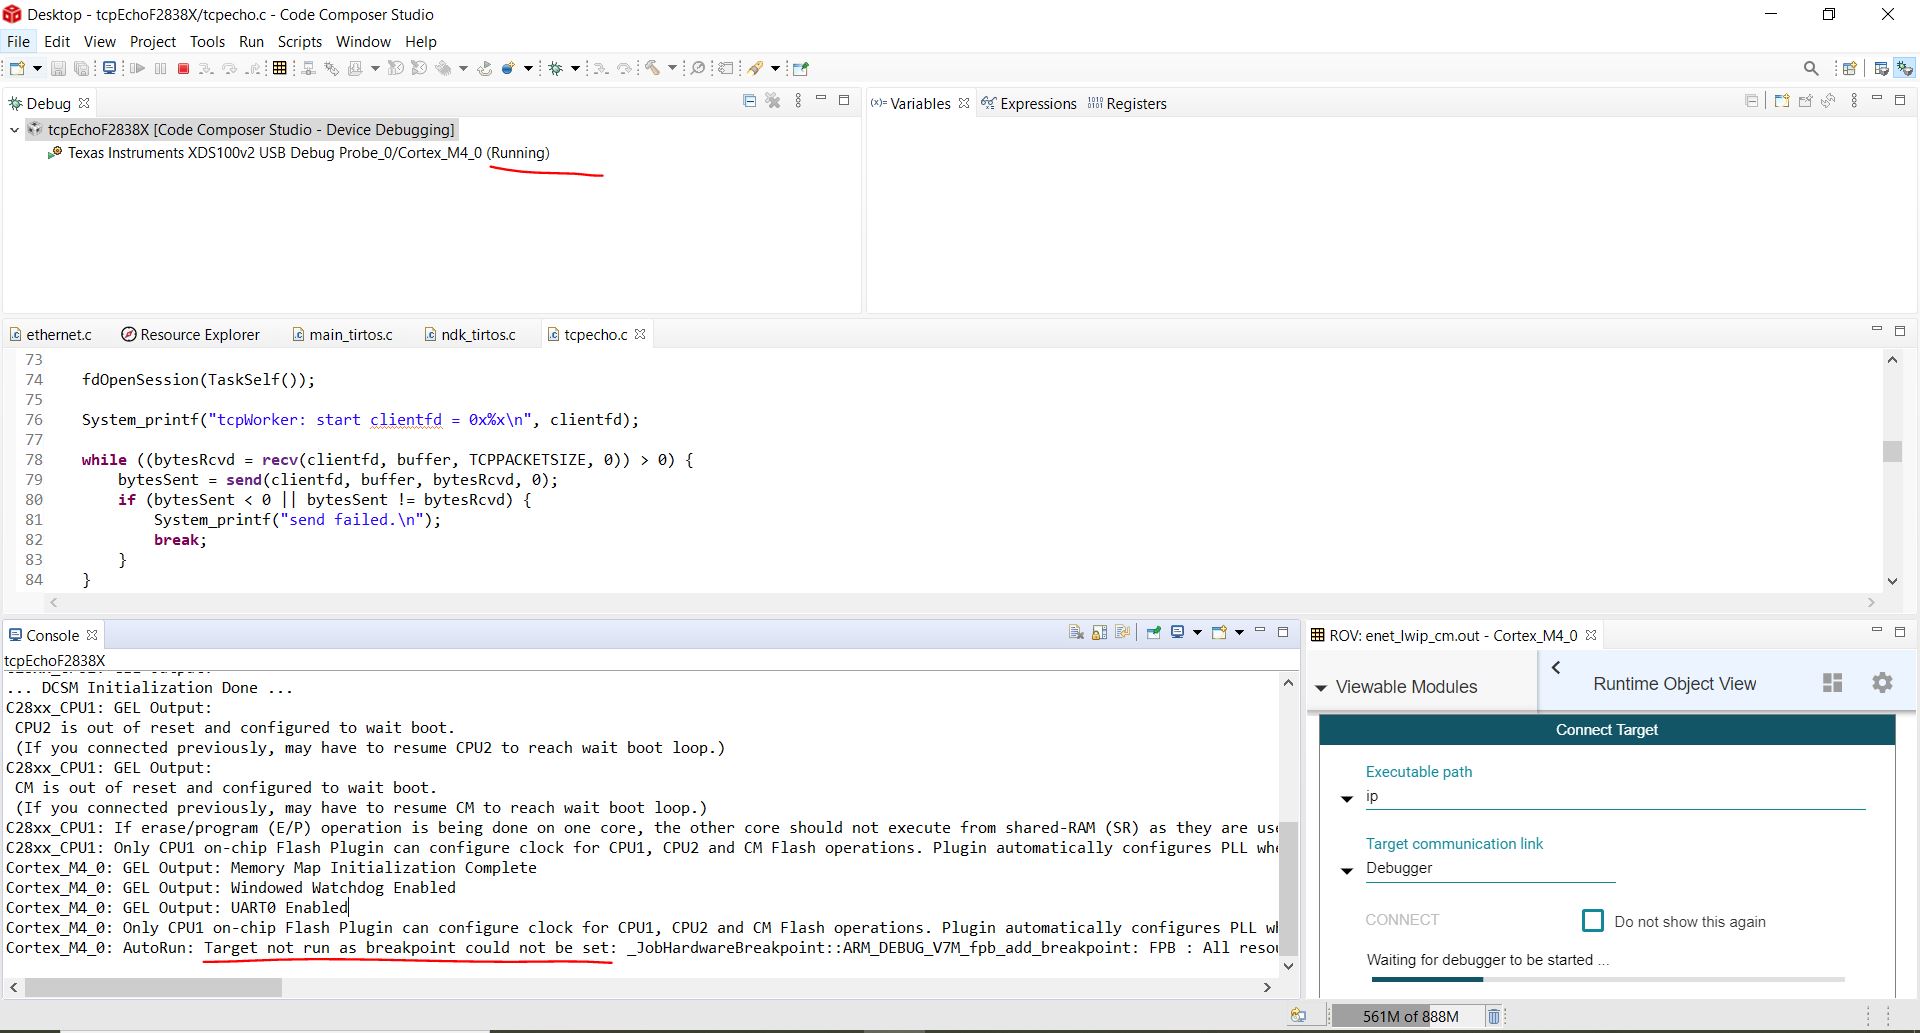The image size is (1920, 1033).
Task: Click Collapse All in Variables view
Action: (1751, 101)
